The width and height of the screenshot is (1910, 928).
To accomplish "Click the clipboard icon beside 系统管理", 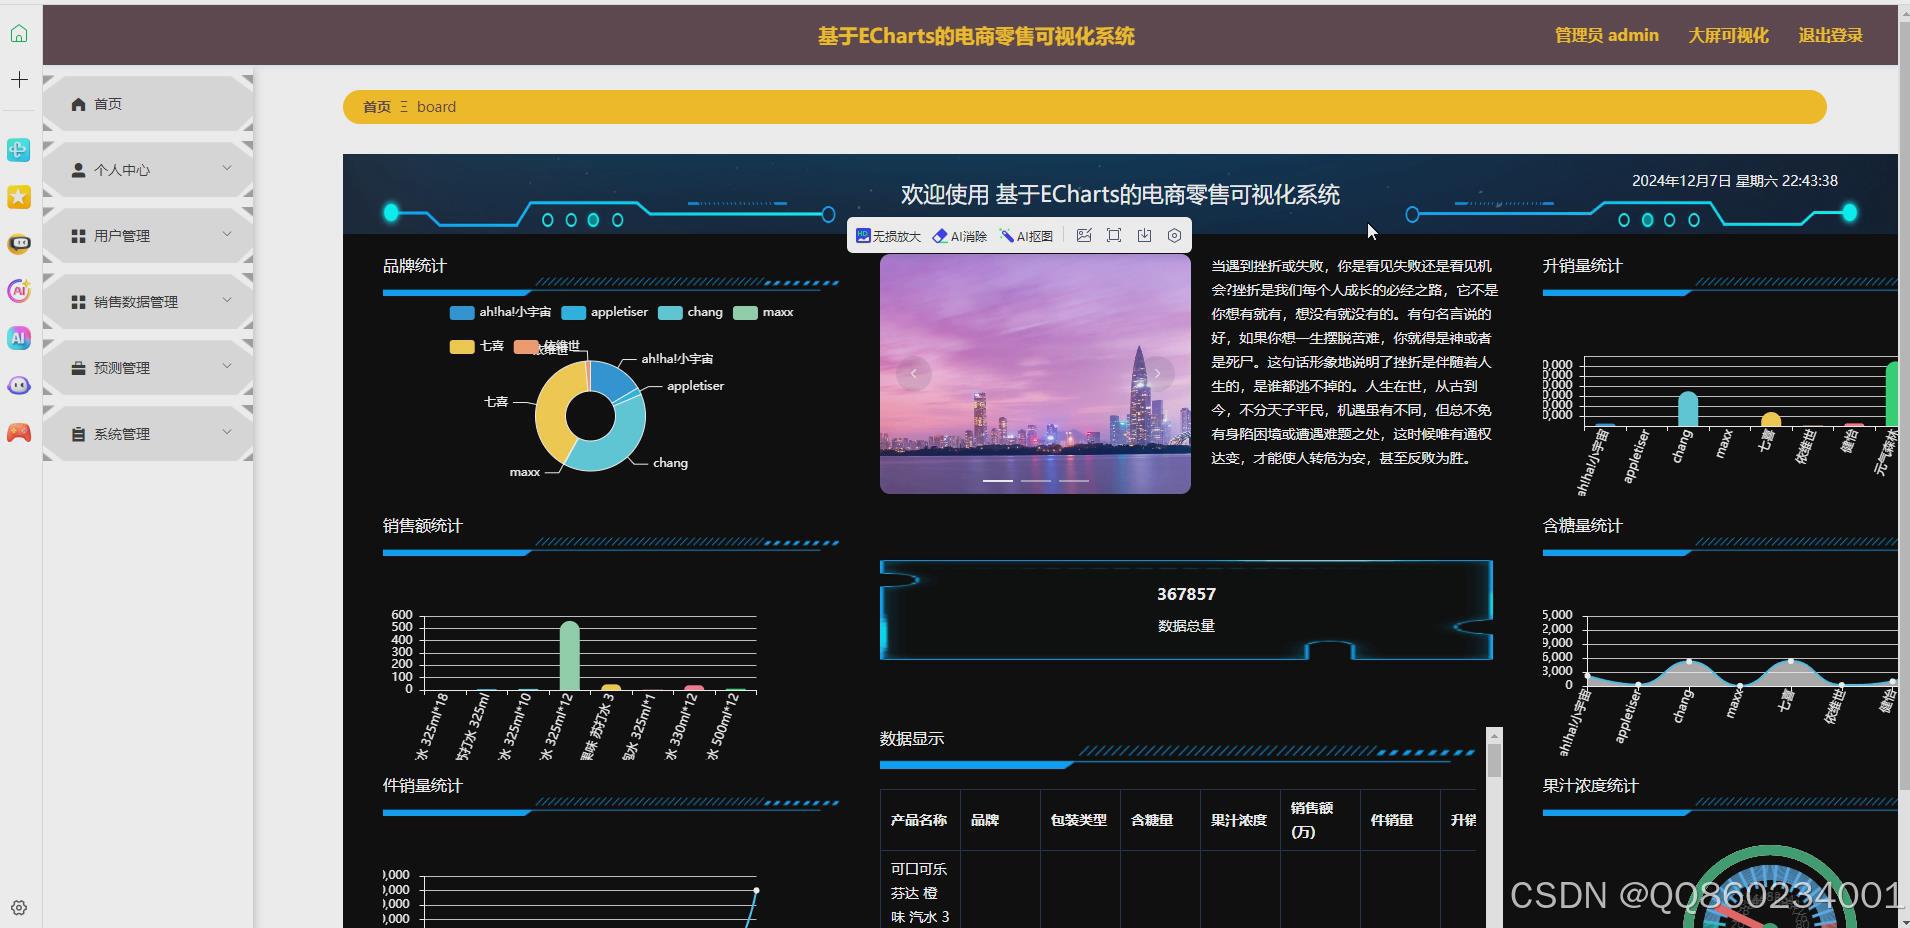I will point(78,434).
